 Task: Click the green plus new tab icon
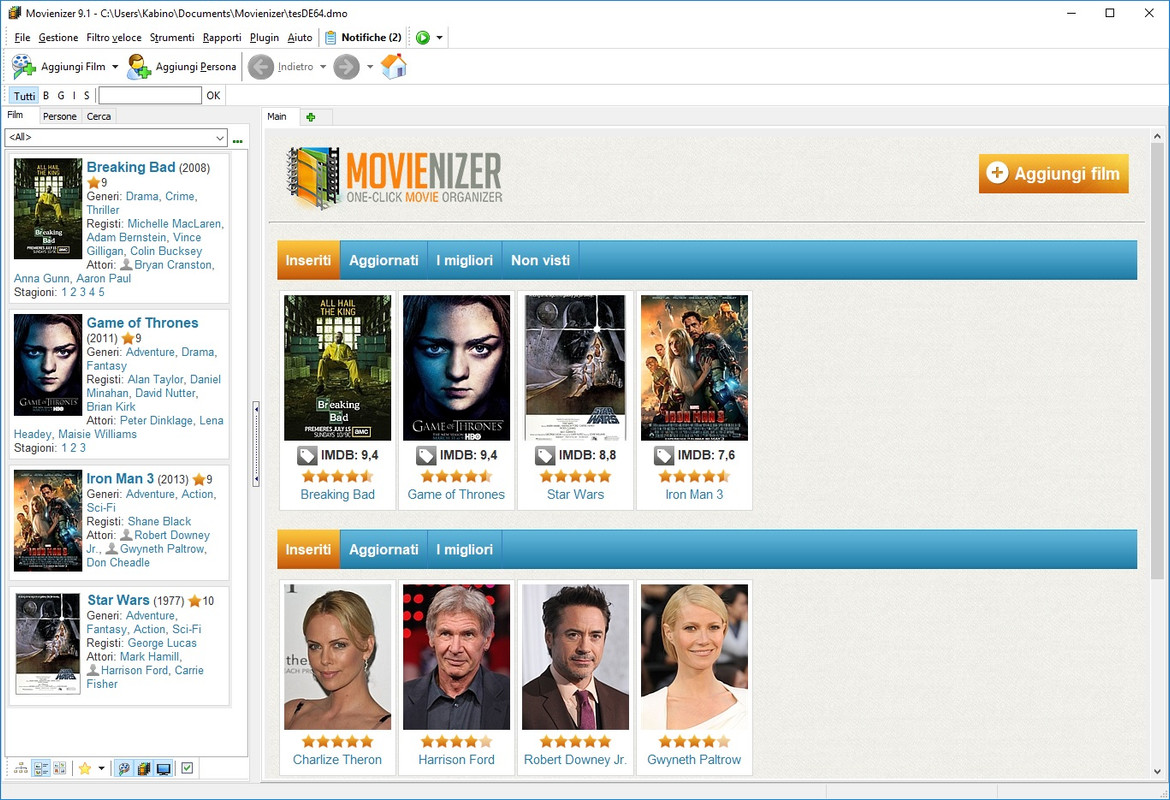click(x=310, y=117)
